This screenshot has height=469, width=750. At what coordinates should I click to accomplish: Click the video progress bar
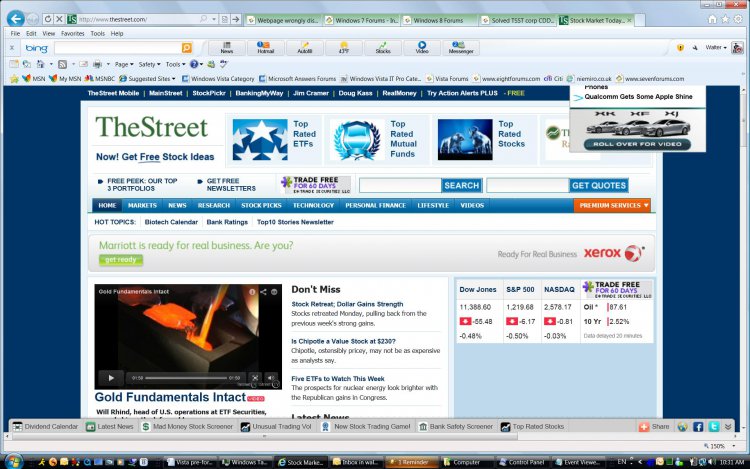tap(186, 378)
